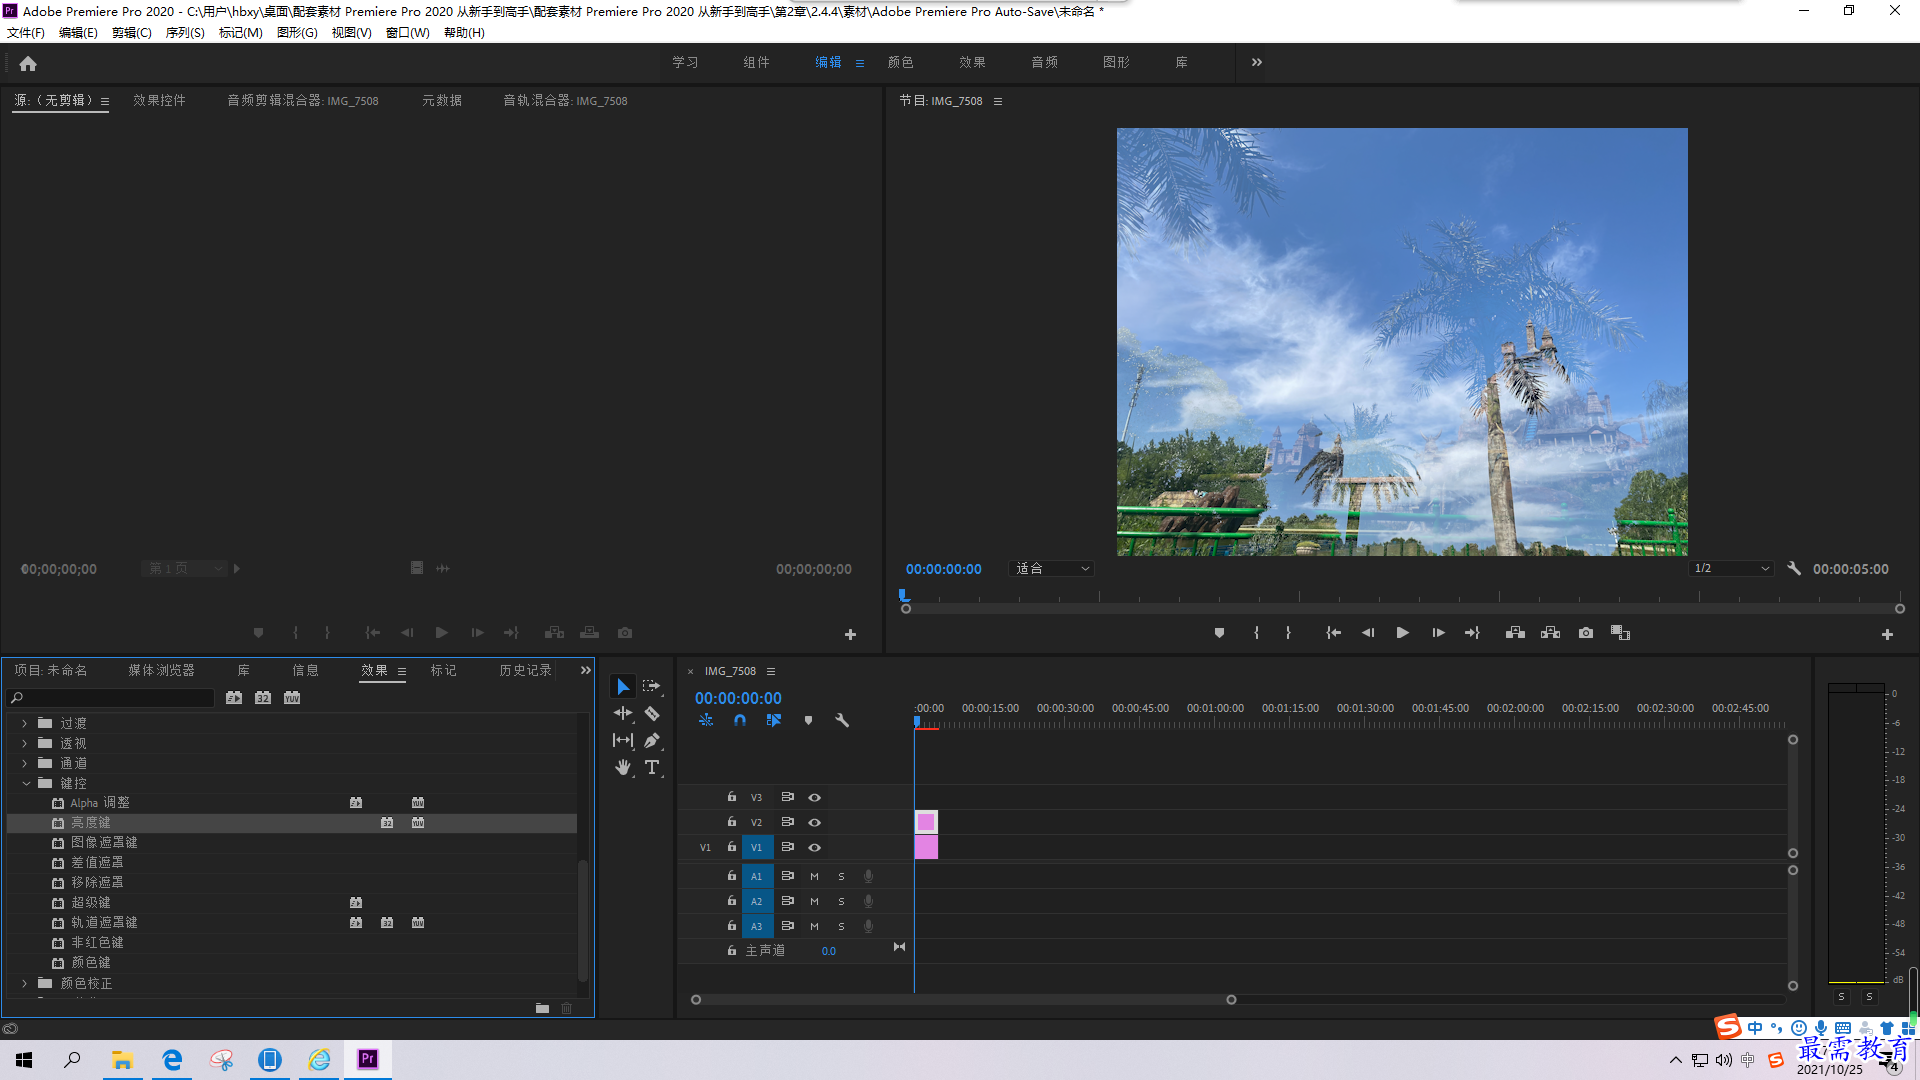Click the Extract button in program monitor
1920x1080 pixels.
pyautogui.click(x=1550, y=633)
